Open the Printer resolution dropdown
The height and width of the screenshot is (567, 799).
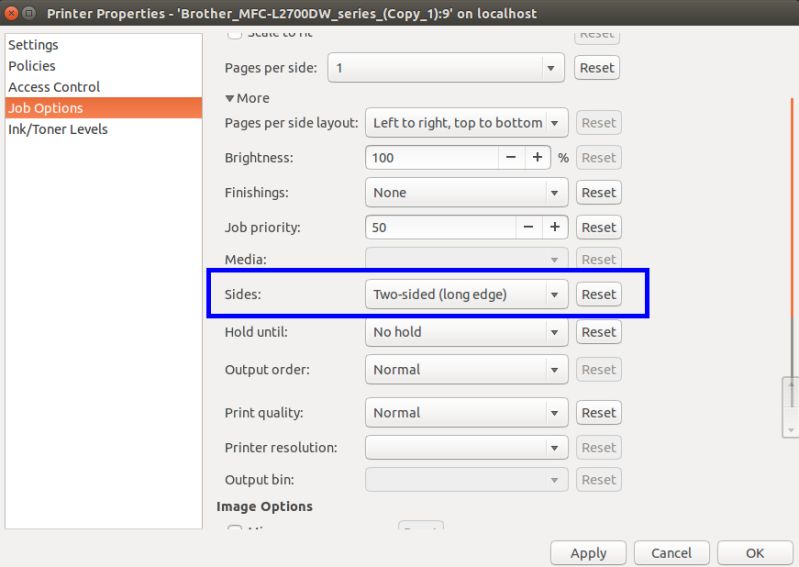pos(466,448)
